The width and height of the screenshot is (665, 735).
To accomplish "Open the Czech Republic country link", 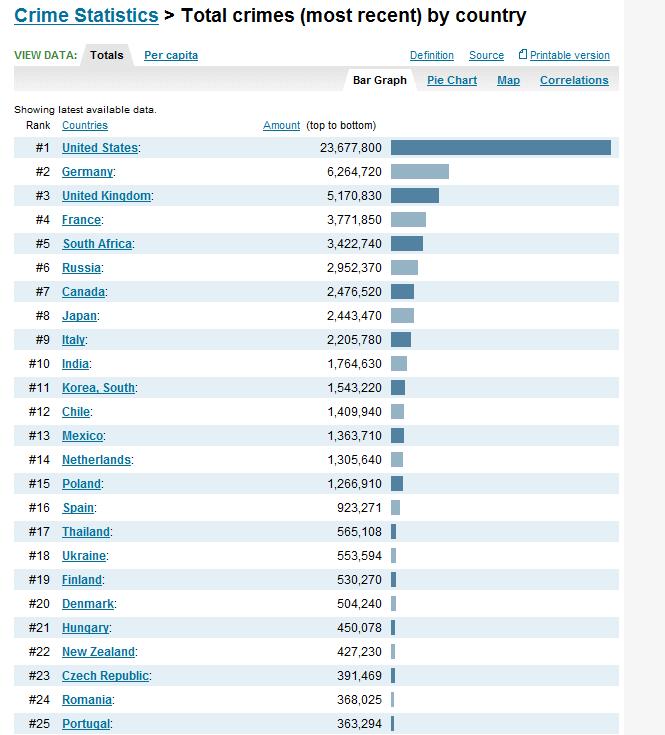I will (x=105, y=675).
